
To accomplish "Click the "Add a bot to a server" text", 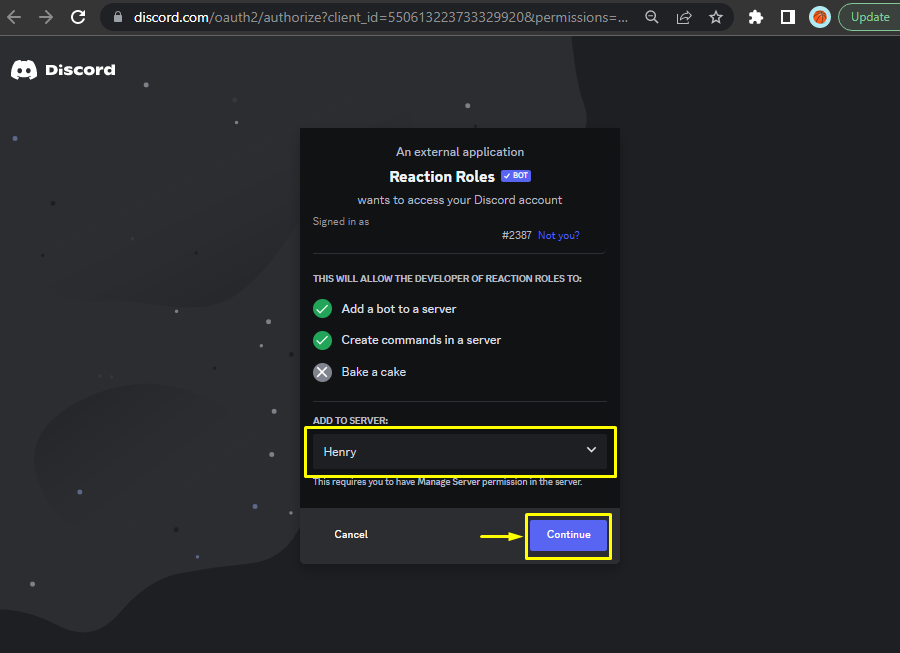I will point(399,309).
